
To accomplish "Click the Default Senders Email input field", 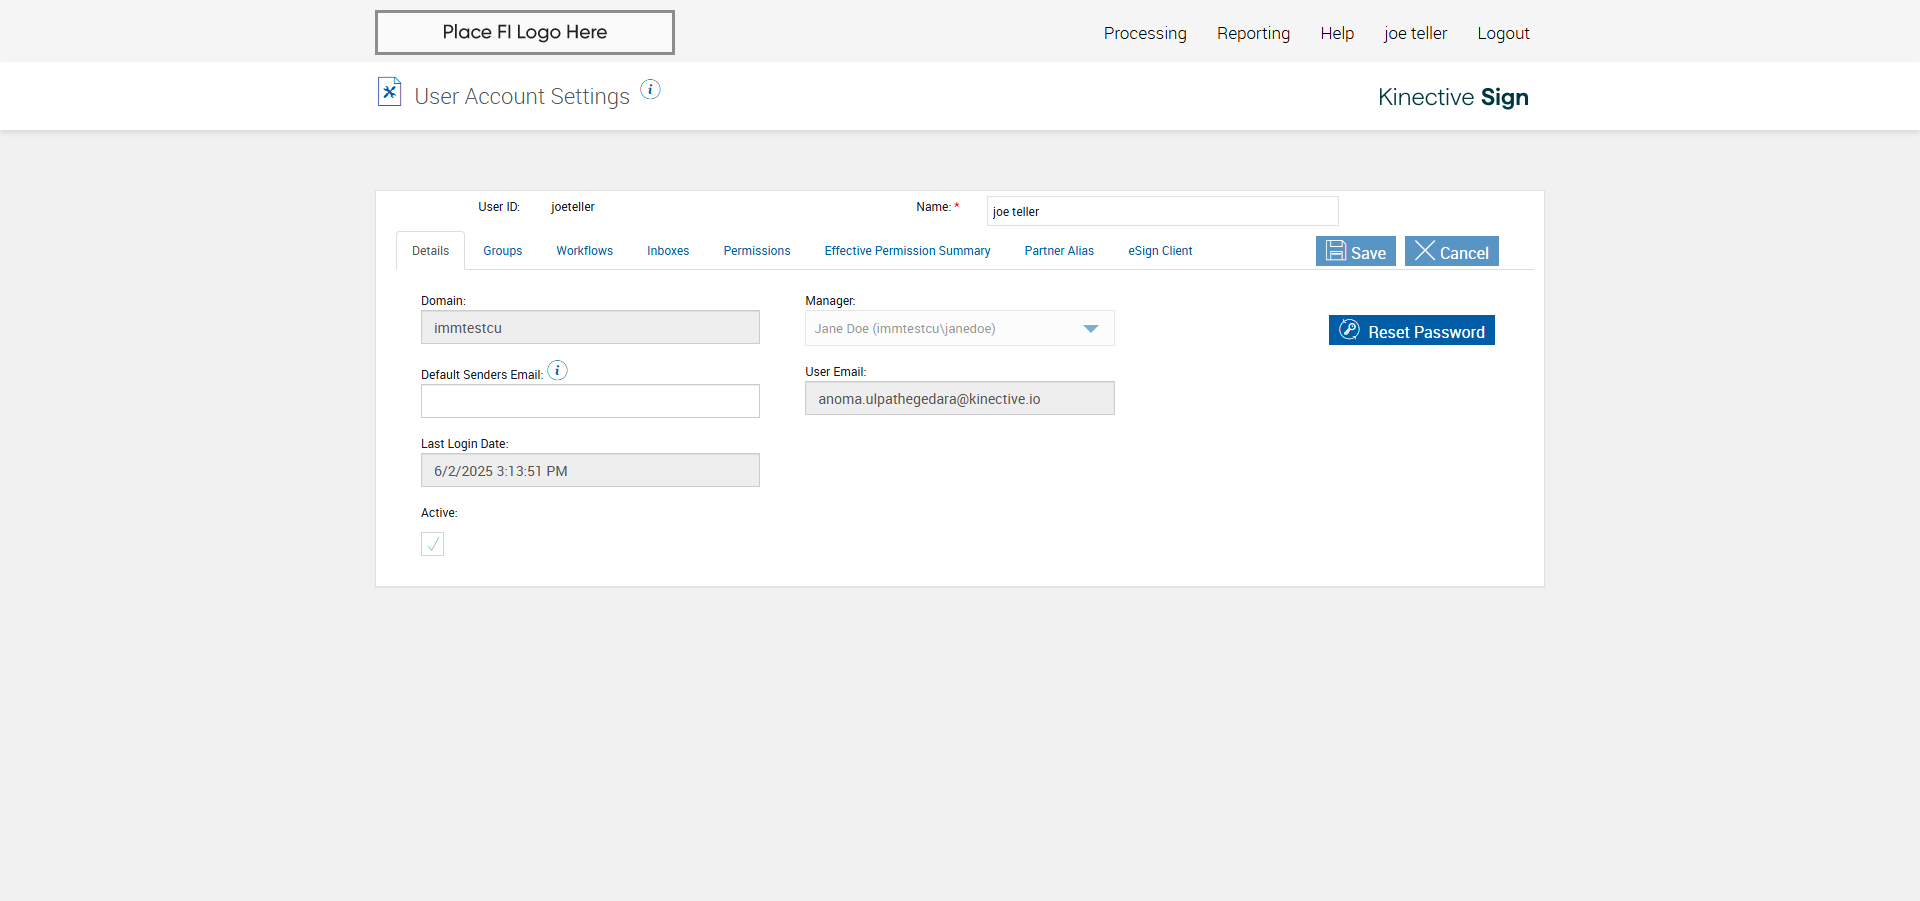I will pyautogui.click(x=590, y=401).
